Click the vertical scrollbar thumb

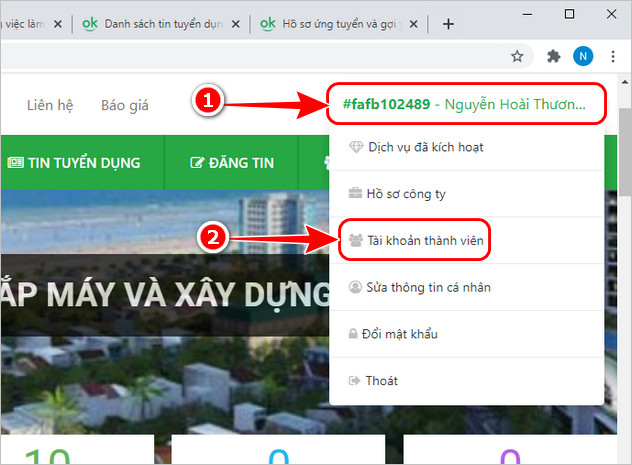click(x=624, y=152)
